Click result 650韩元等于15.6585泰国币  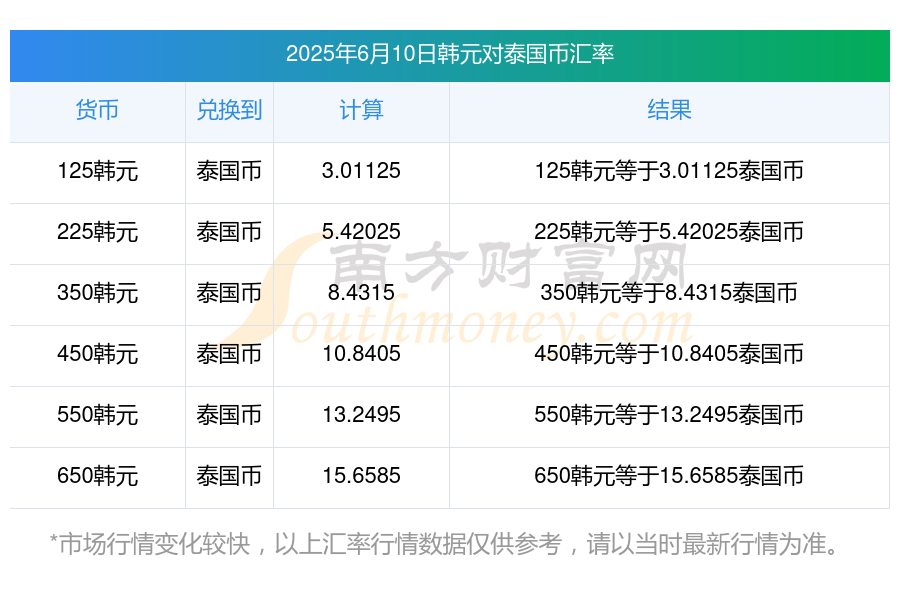pos(669,476)
